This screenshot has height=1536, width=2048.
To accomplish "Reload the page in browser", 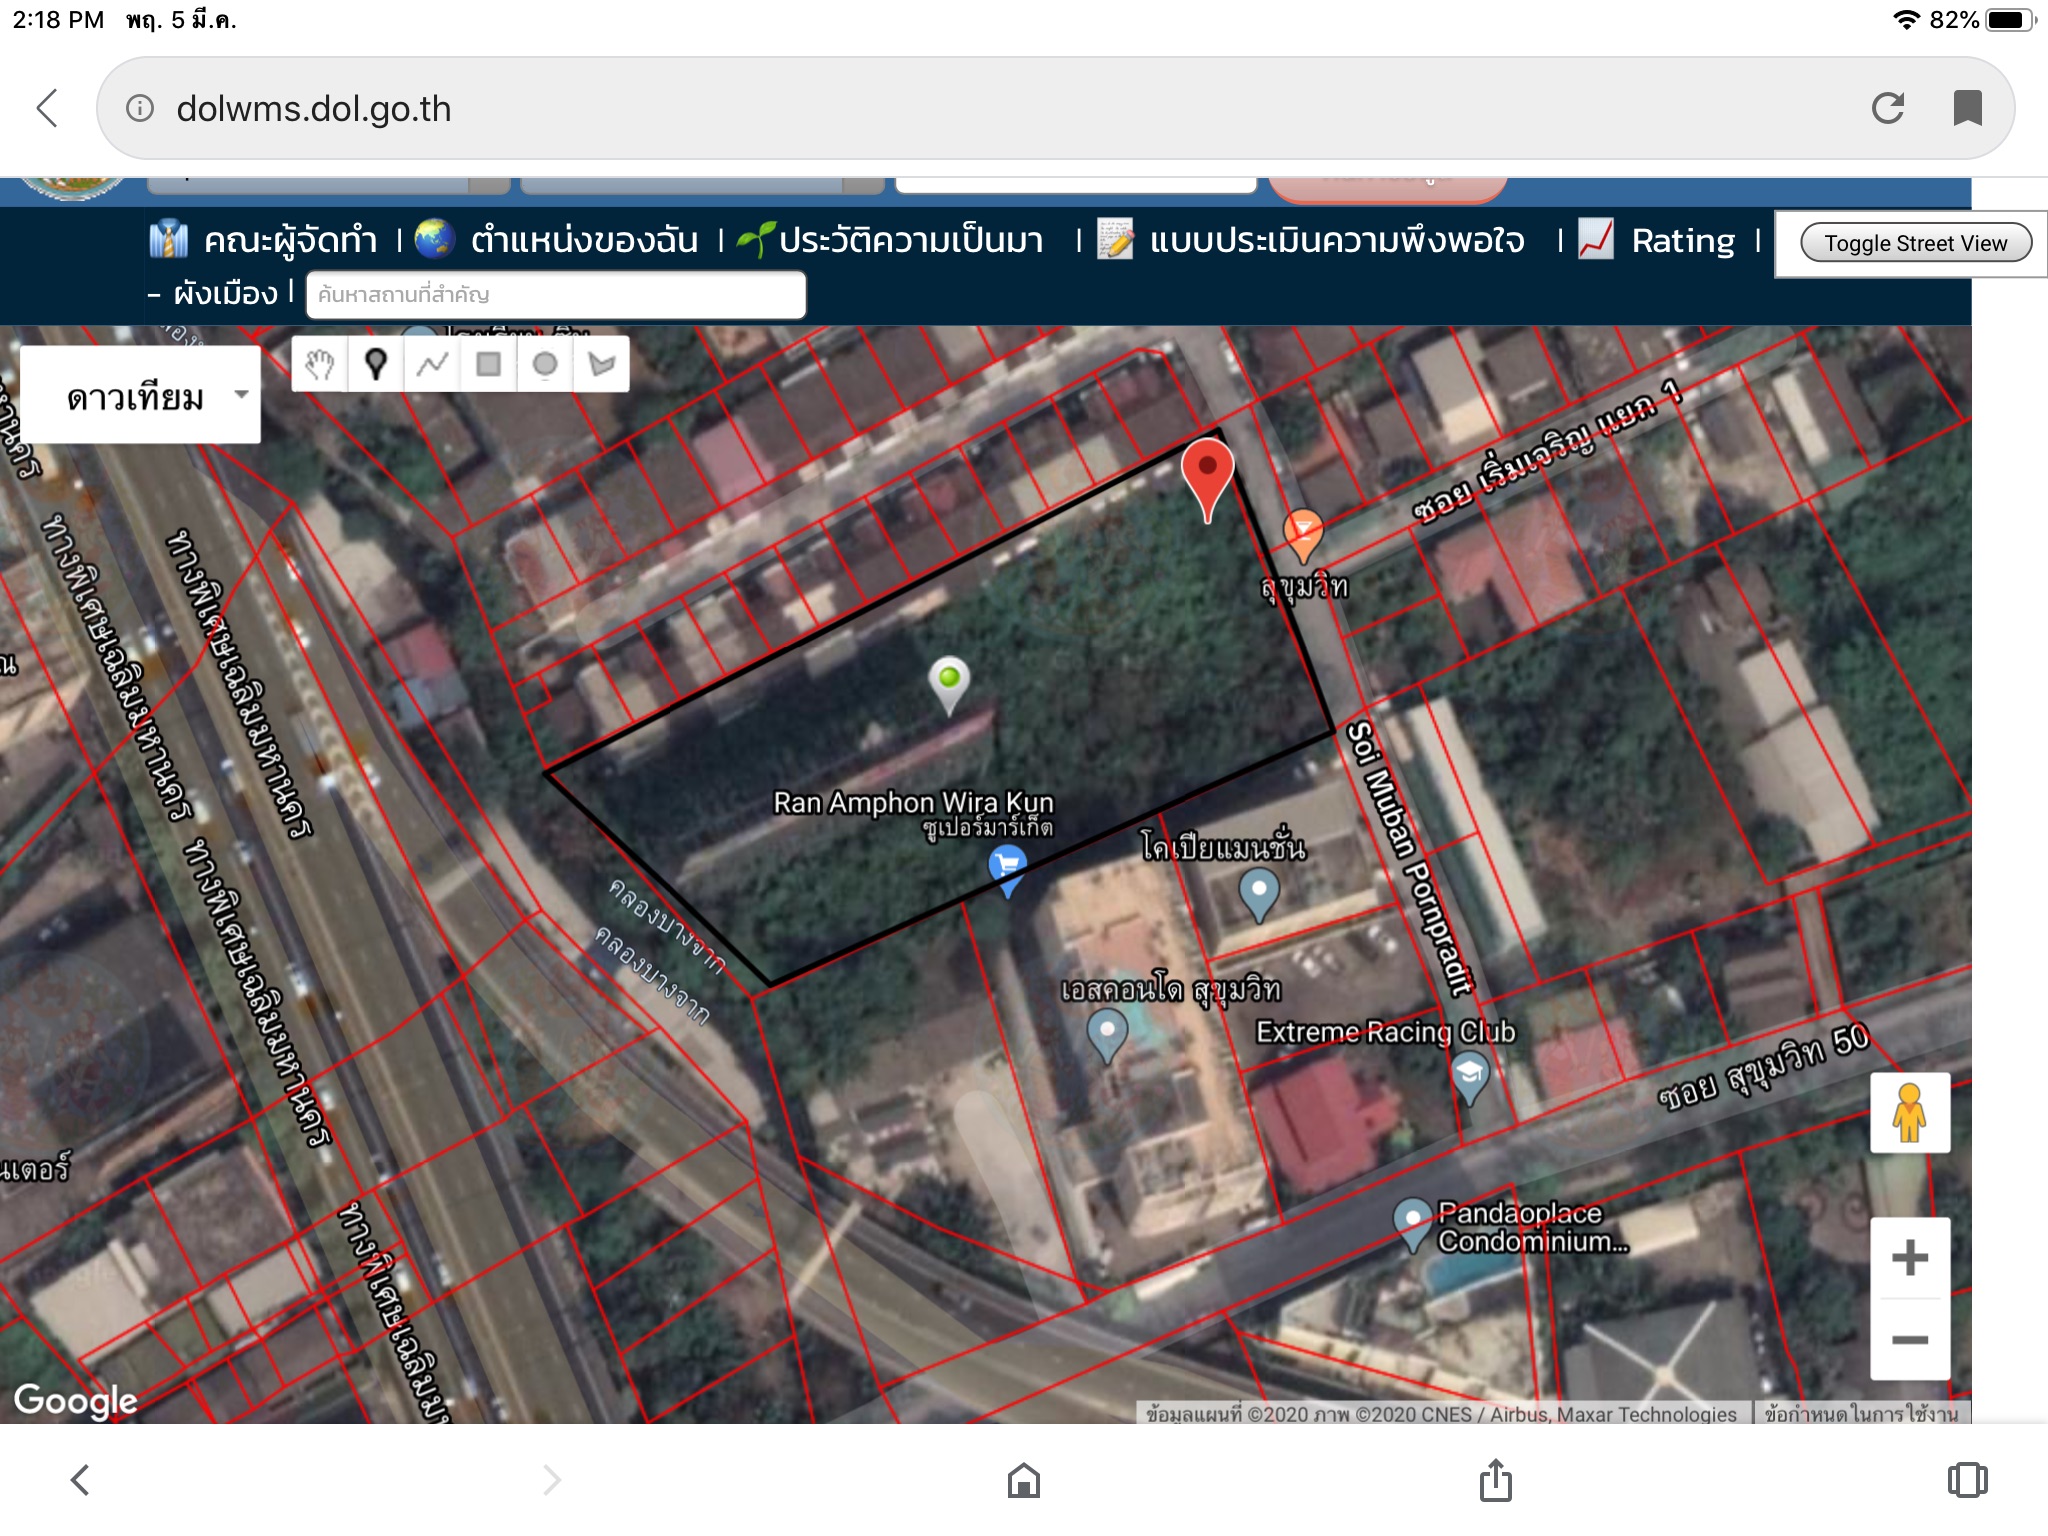I will 1887,108.
